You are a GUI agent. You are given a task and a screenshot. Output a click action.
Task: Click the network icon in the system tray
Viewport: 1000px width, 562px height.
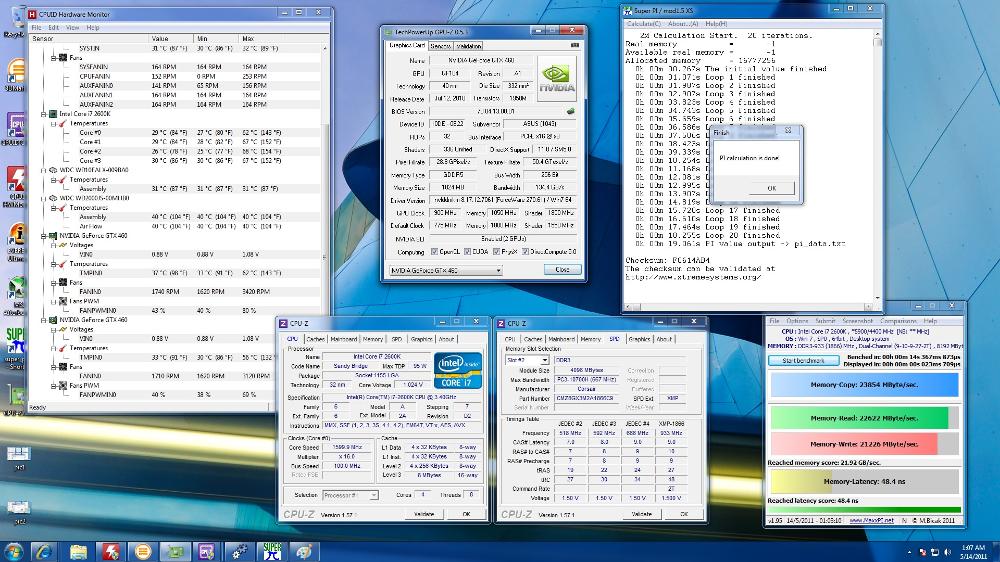pos(934,552)
